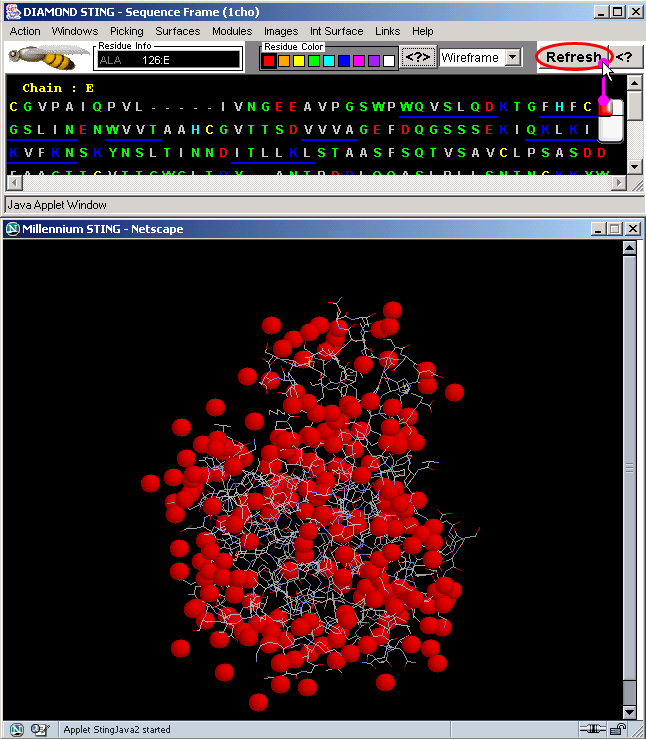Select the red residue color swatch
This screenshot has height=739, width=646.
pyautogui.click(x=269, y=61)
